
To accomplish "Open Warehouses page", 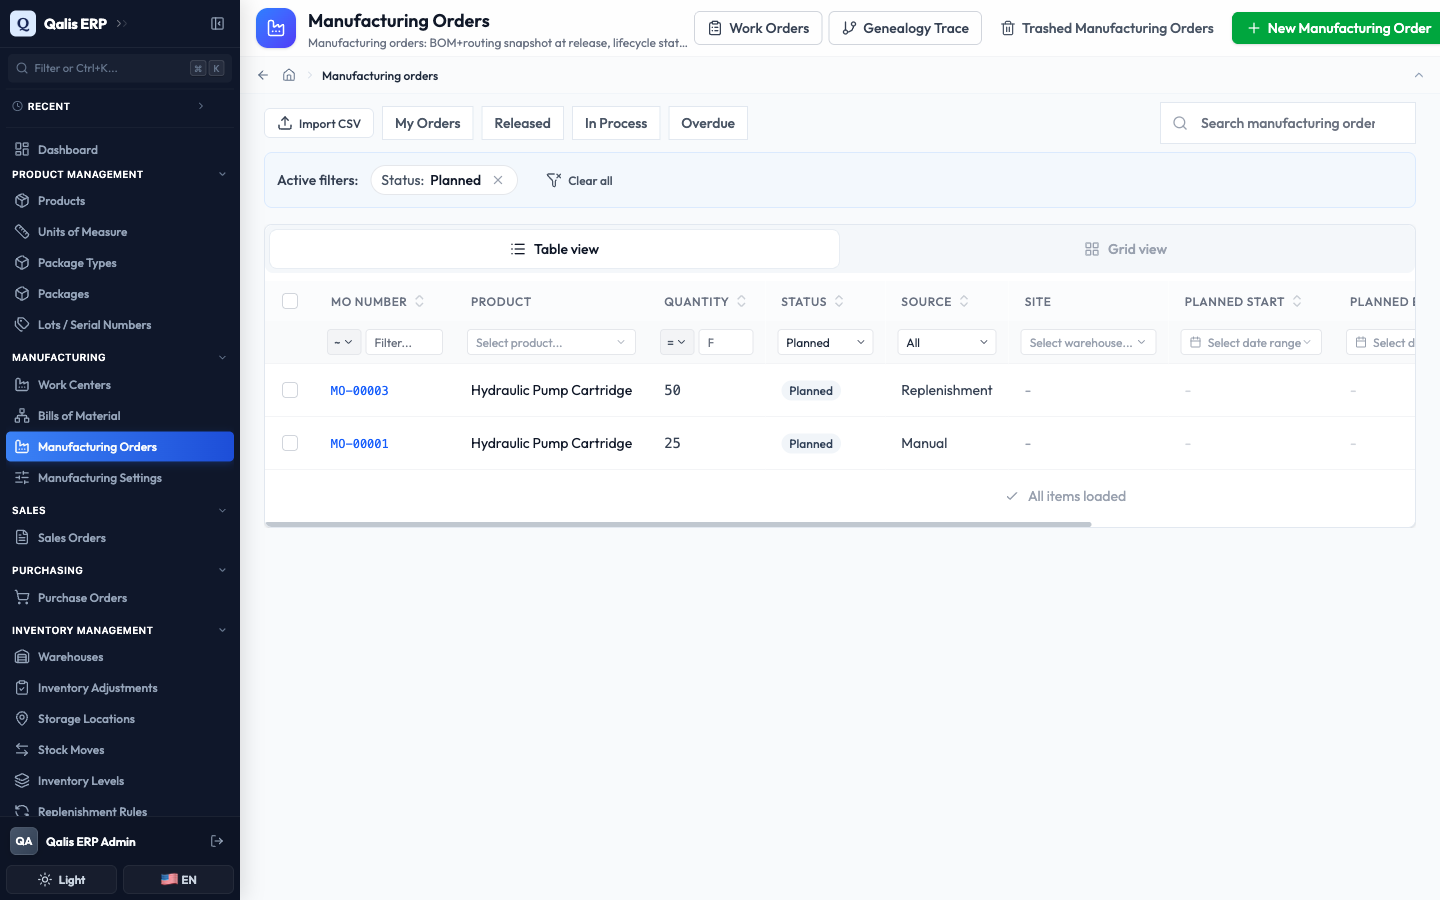I will click(120, 657).
